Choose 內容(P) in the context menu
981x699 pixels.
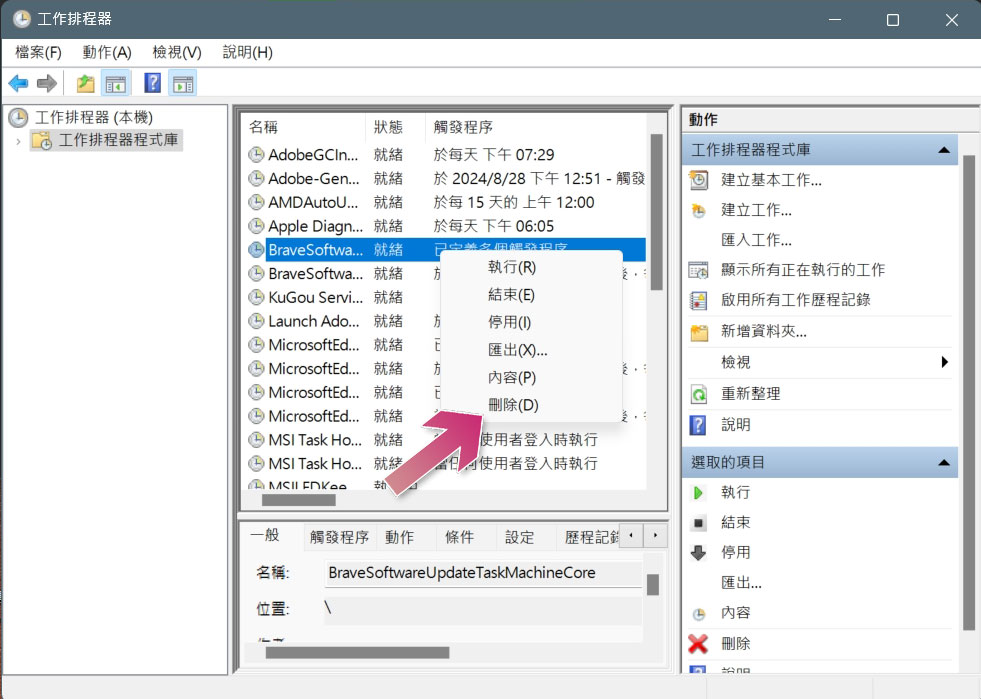pos(531,377)
